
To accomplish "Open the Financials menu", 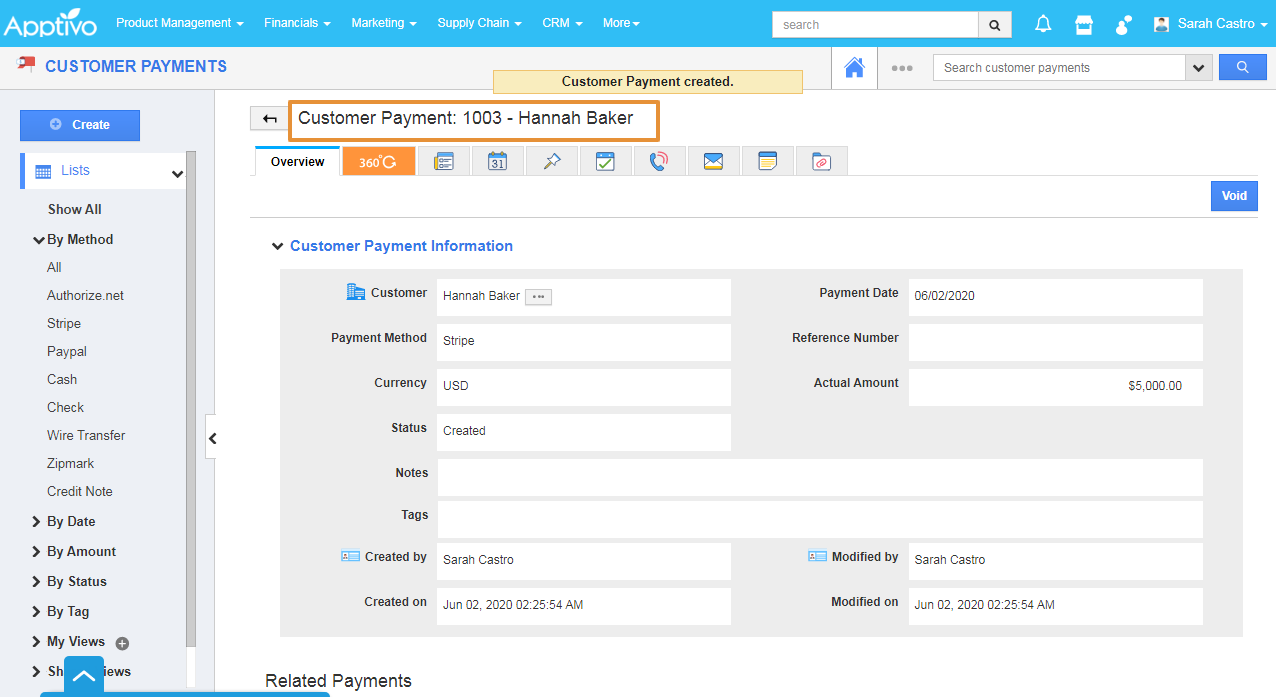I will (297, 23).
